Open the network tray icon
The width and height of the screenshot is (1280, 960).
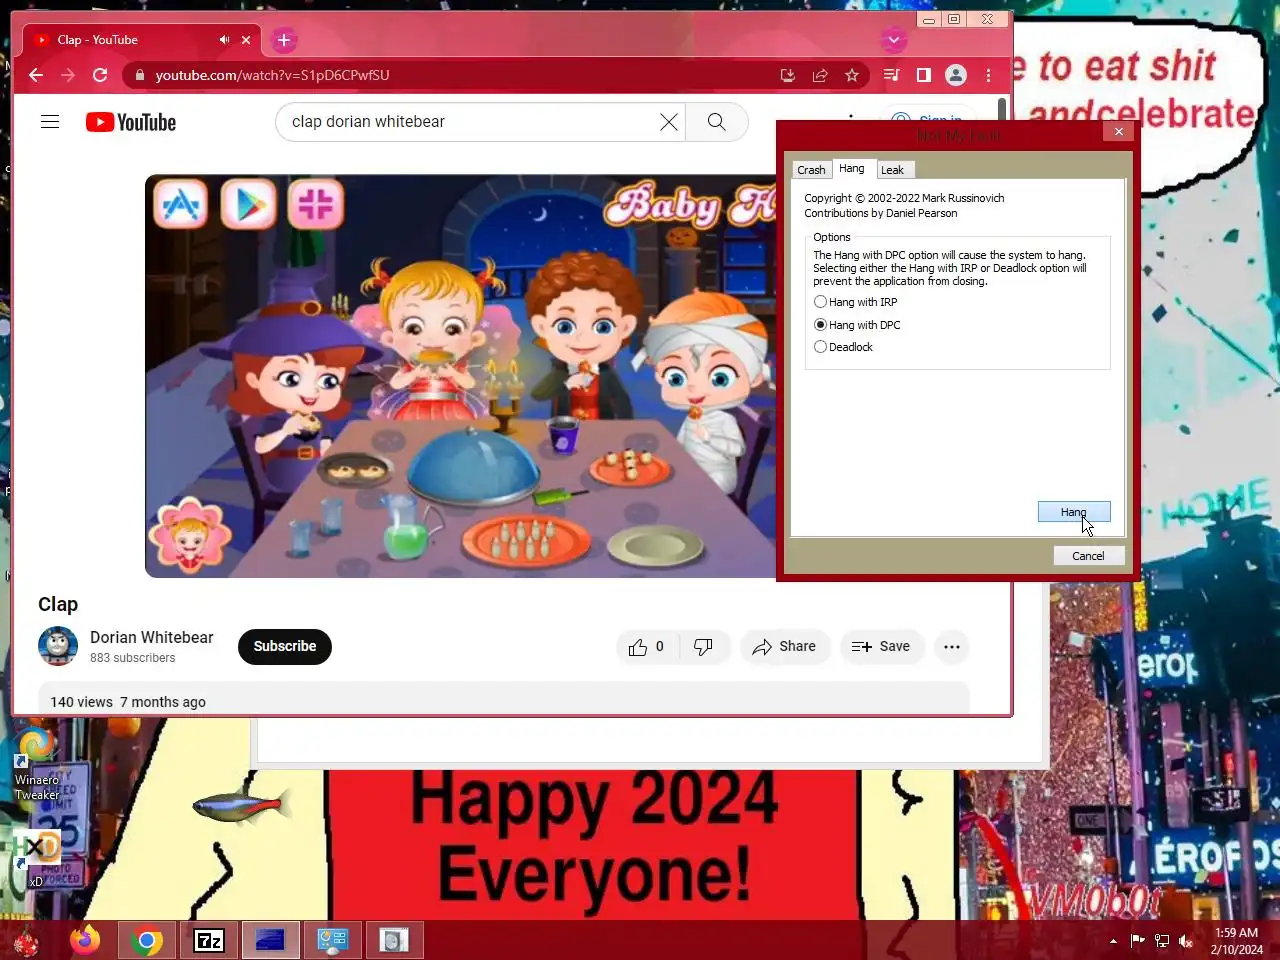pyautogui.click(x=1162, y=941)
